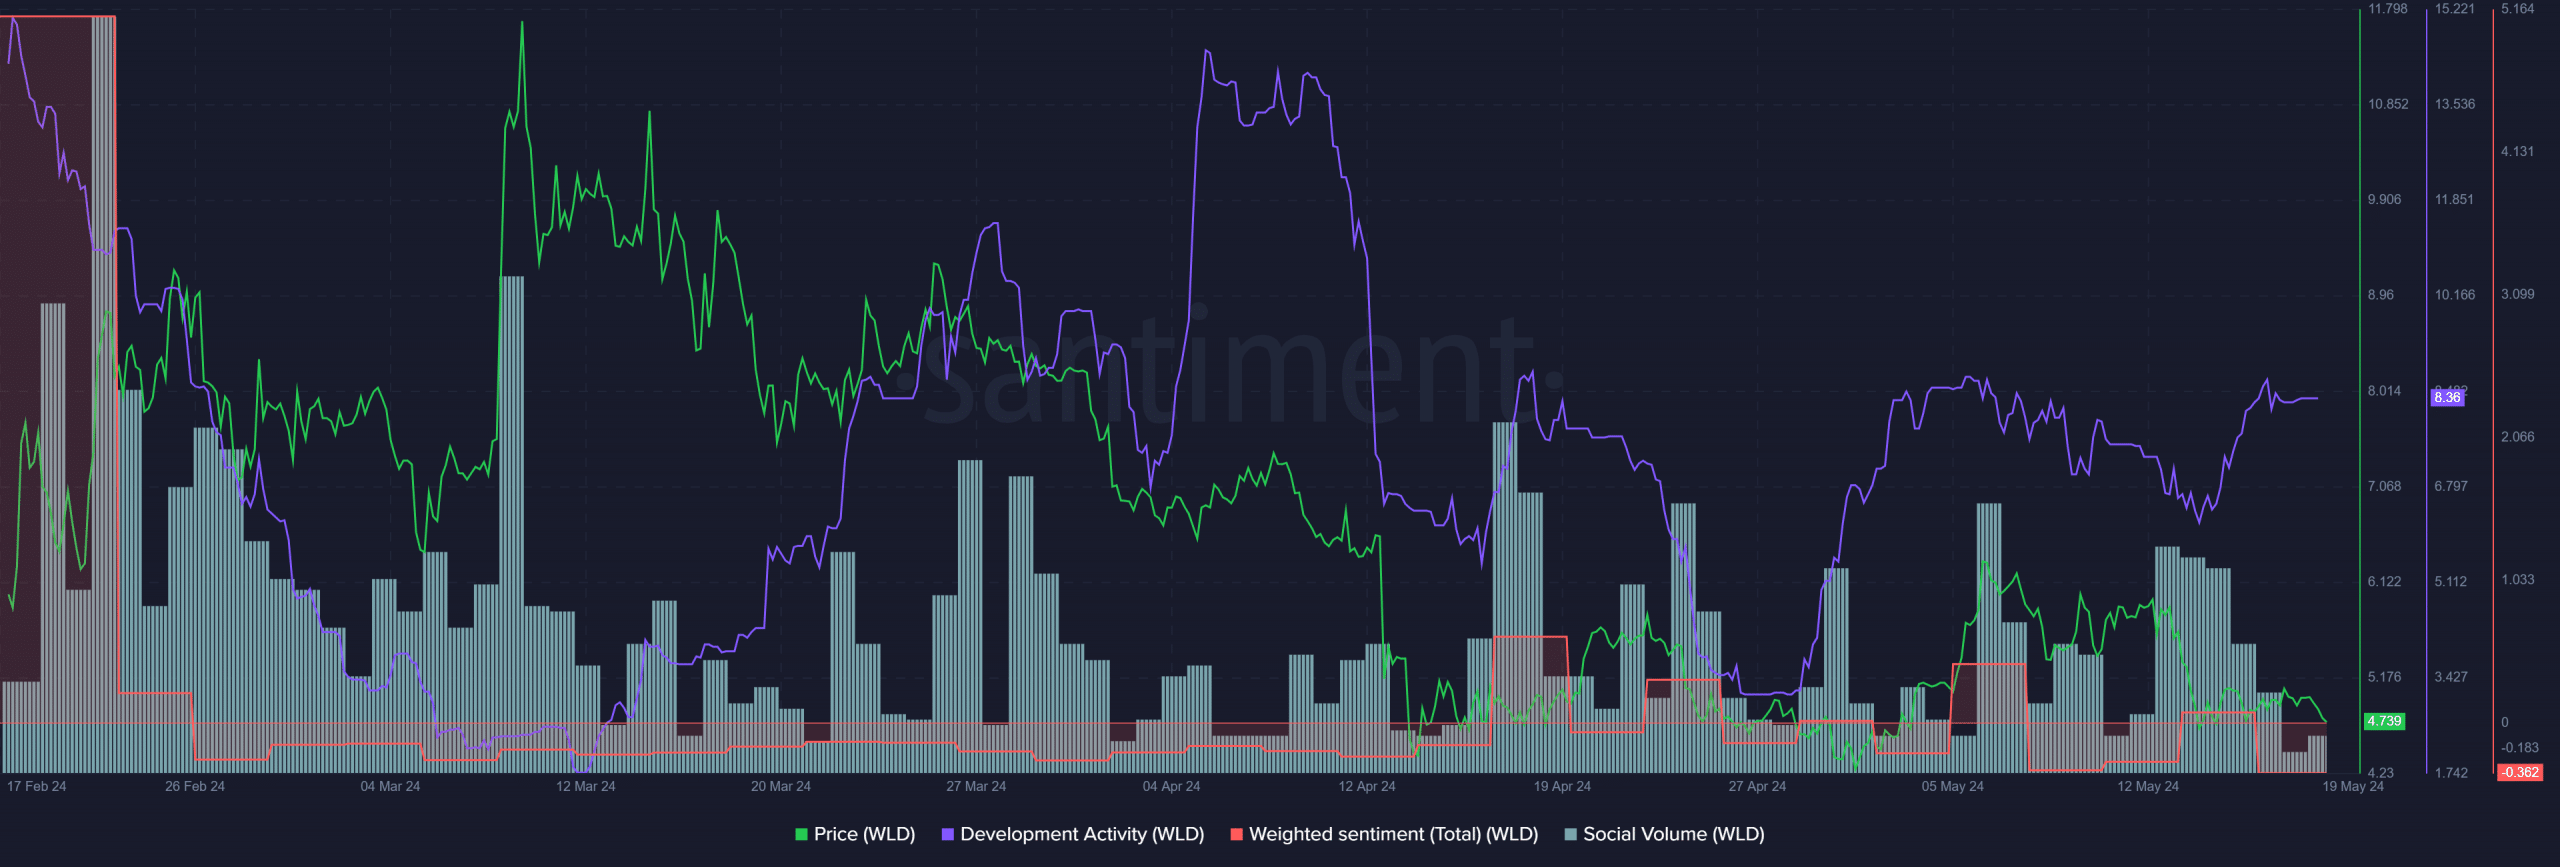This screenshot has height=867, width=2560.
Task: Click the teal Social Volume legend swatch
Action: coord(1570,834)
